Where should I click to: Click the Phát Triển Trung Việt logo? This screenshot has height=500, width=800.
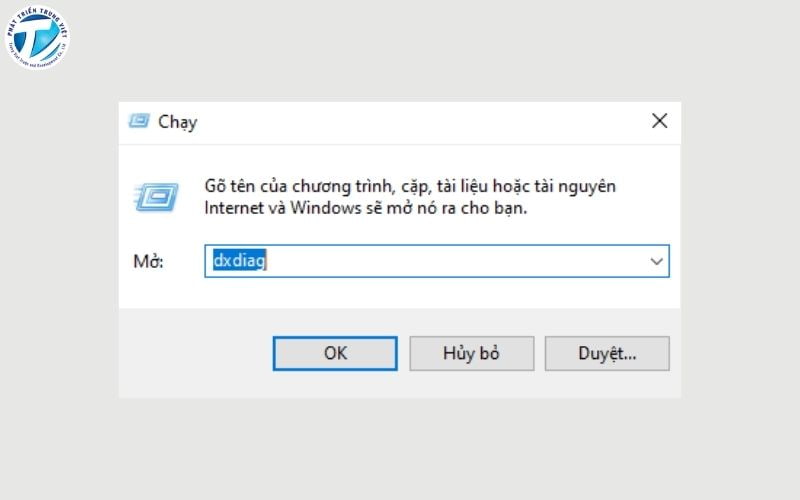pyautogui.click(x=37, y=37)
